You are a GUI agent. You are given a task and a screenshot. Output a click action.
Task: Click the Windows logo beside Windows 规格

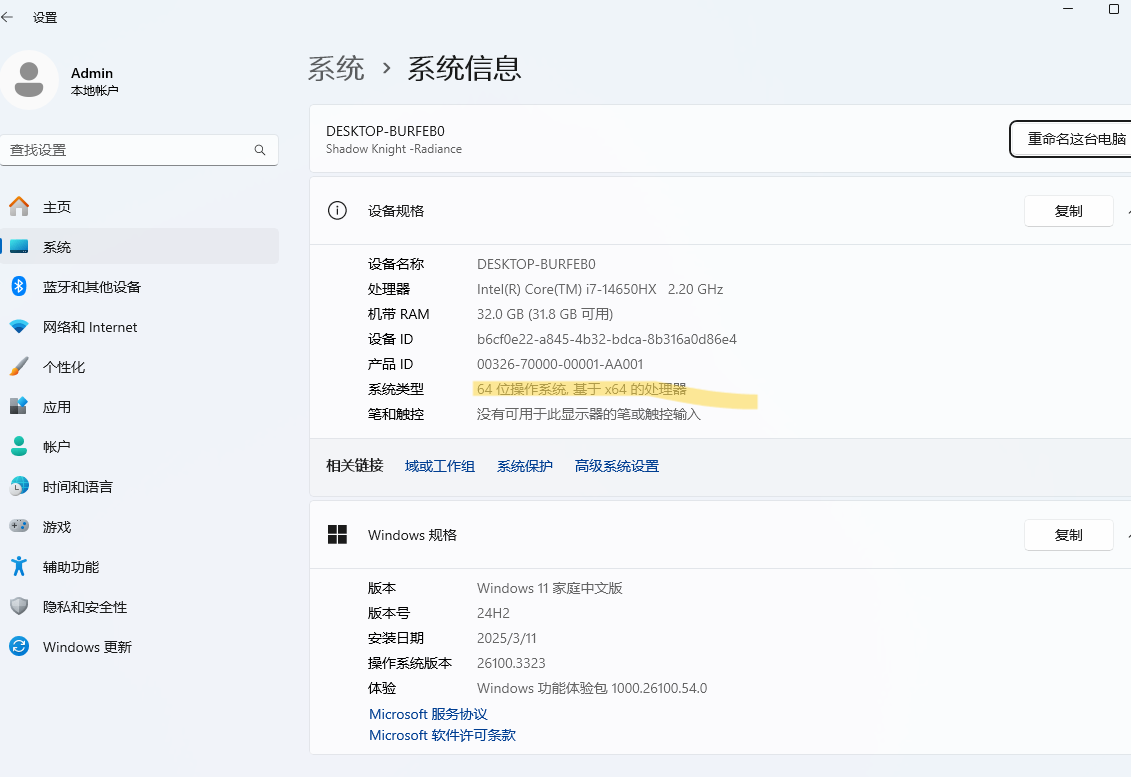click(337, 535)
